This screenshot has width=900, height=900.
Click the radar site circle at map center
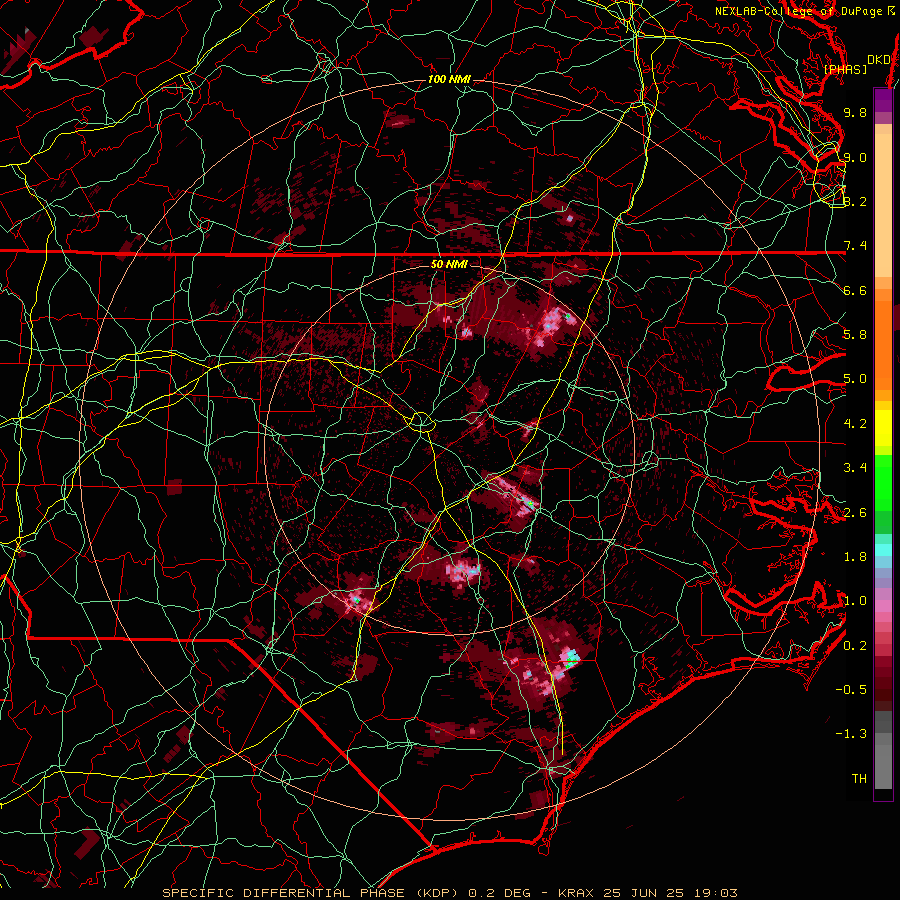click(x=421, y=422)
